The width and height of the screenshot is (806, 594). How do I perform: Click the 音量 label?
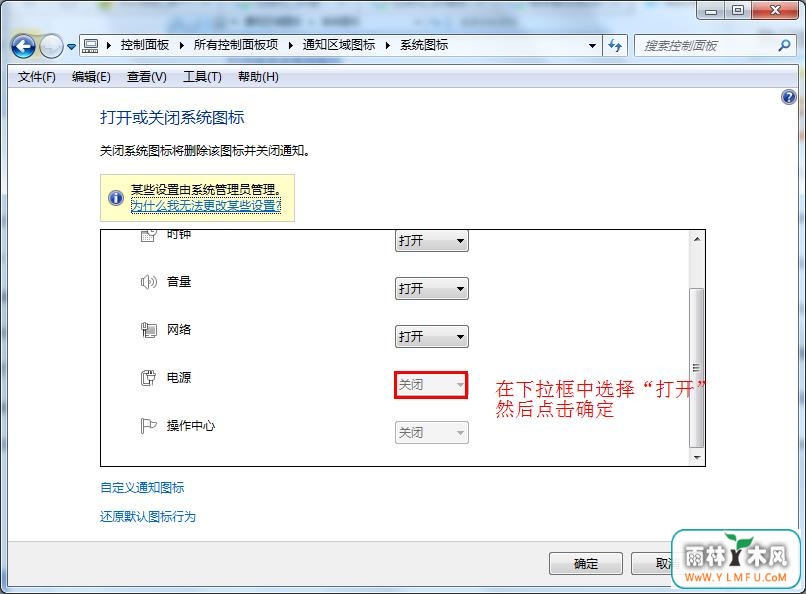tap(179, 282)
